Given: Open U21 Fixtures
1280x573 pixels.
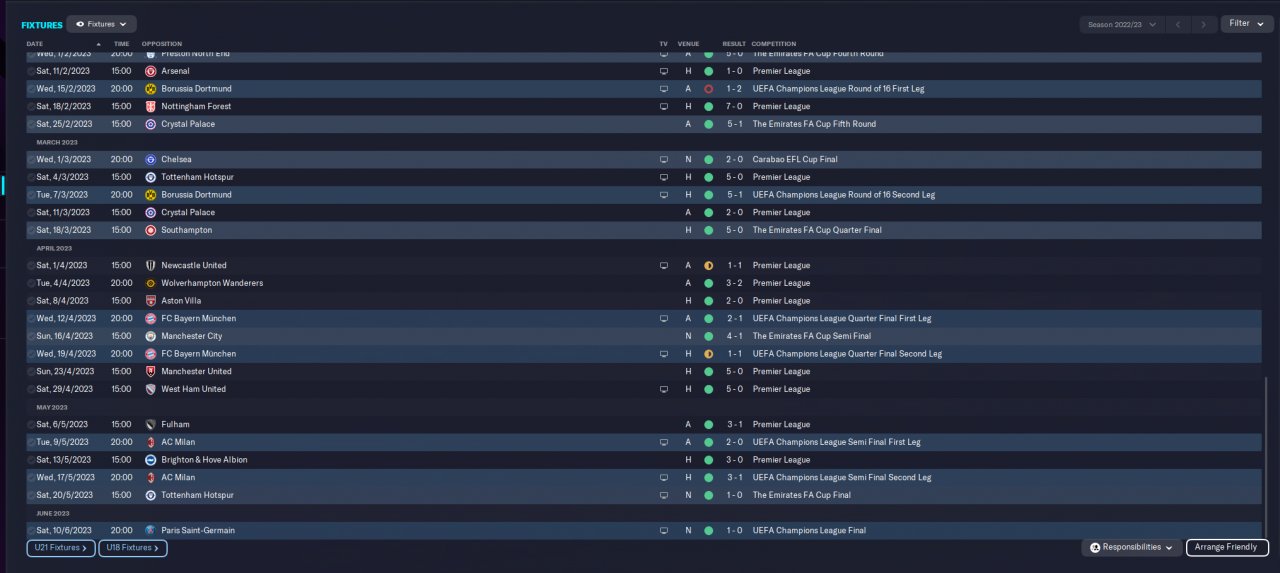Looking at the screenshot, I should 61,548.
